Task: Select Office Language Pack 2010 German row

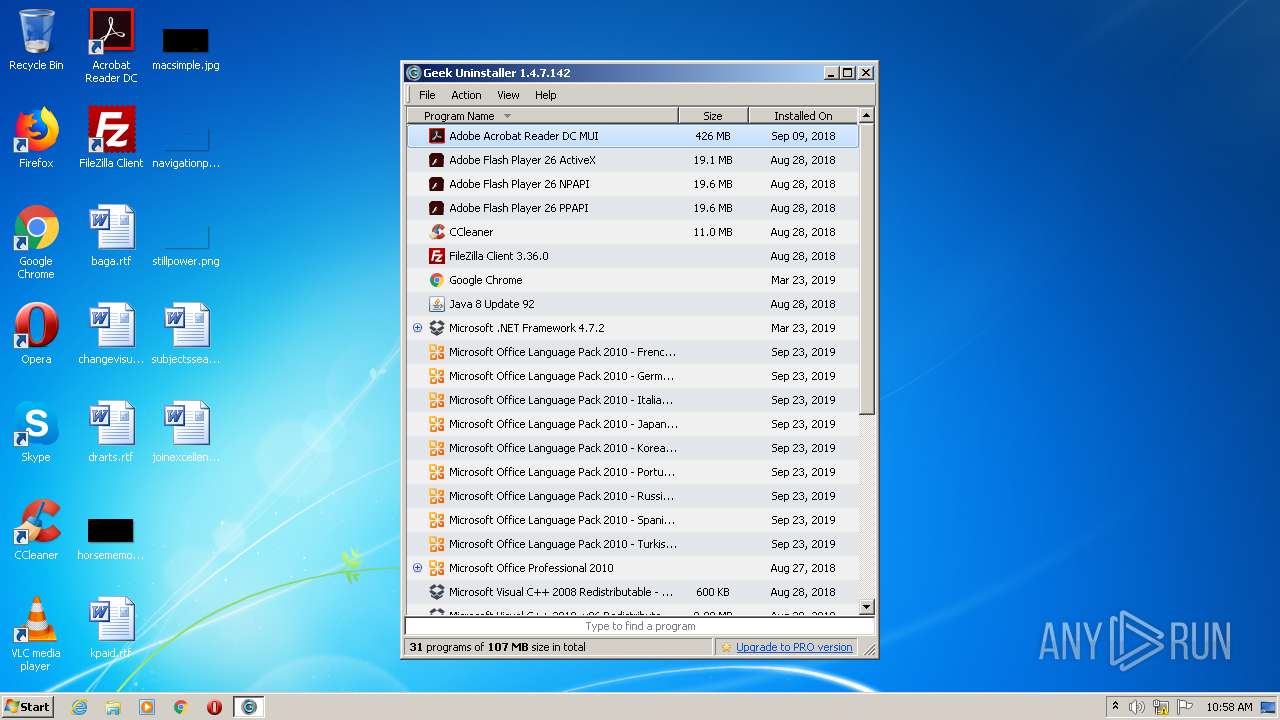Action: 632,376
